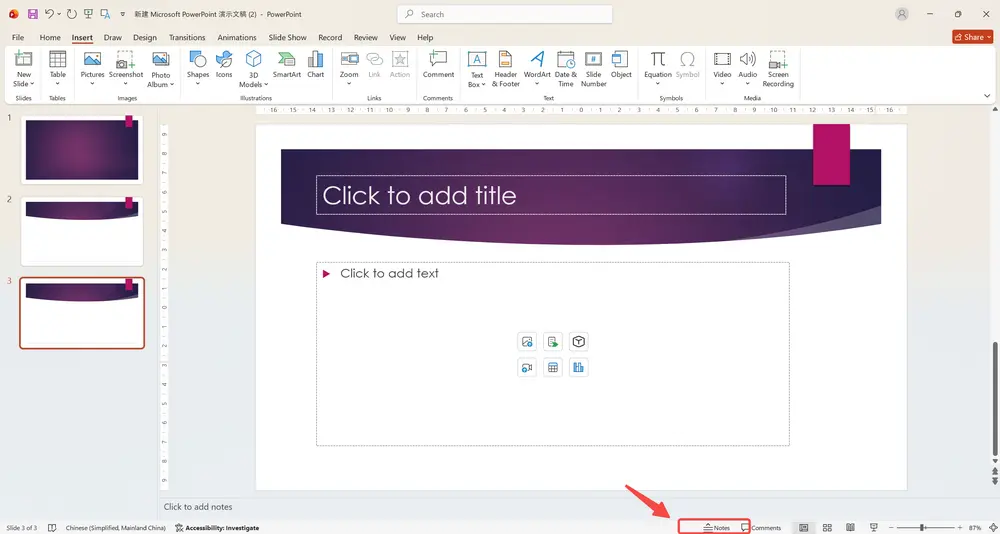Click the chart icon in the content placeholder
Image resolution: width=1000 pixels, height=534 pixels.
tap(578, 367)
